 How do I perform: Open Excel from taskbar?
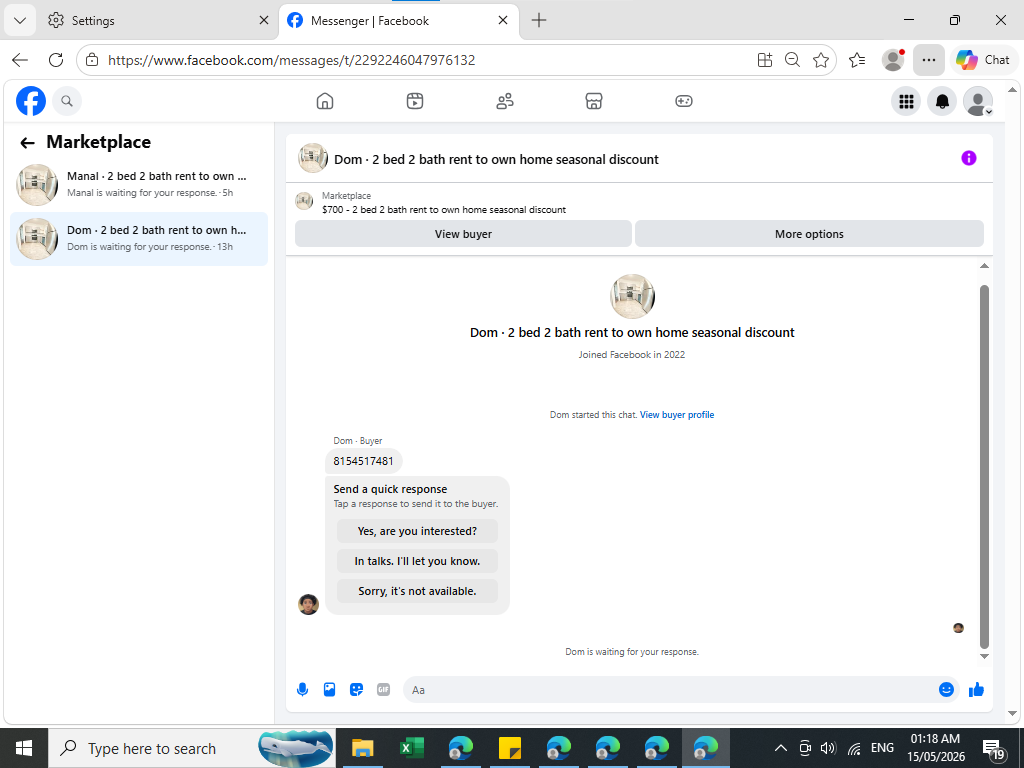pyautogui.click(x=411, y=748)
